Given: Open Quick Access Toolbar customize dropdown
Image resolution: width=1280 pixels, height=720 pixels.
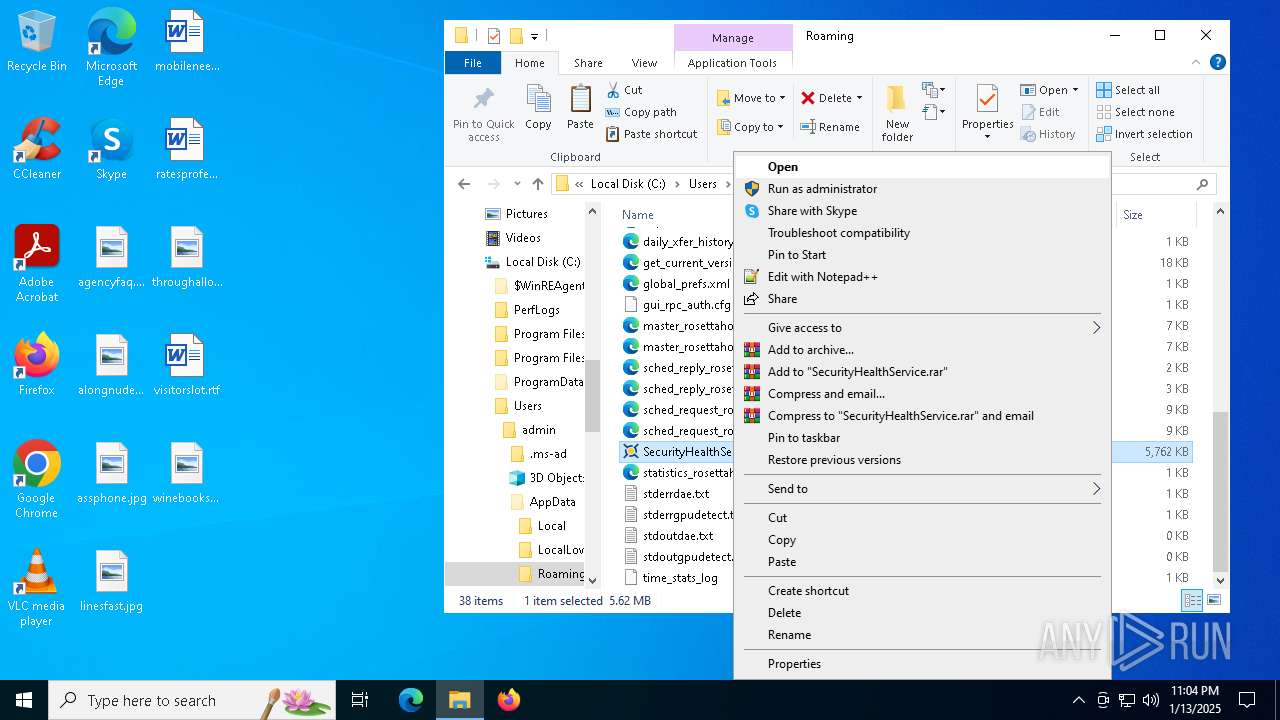Looking at the screenshot, I should [534, 36].
